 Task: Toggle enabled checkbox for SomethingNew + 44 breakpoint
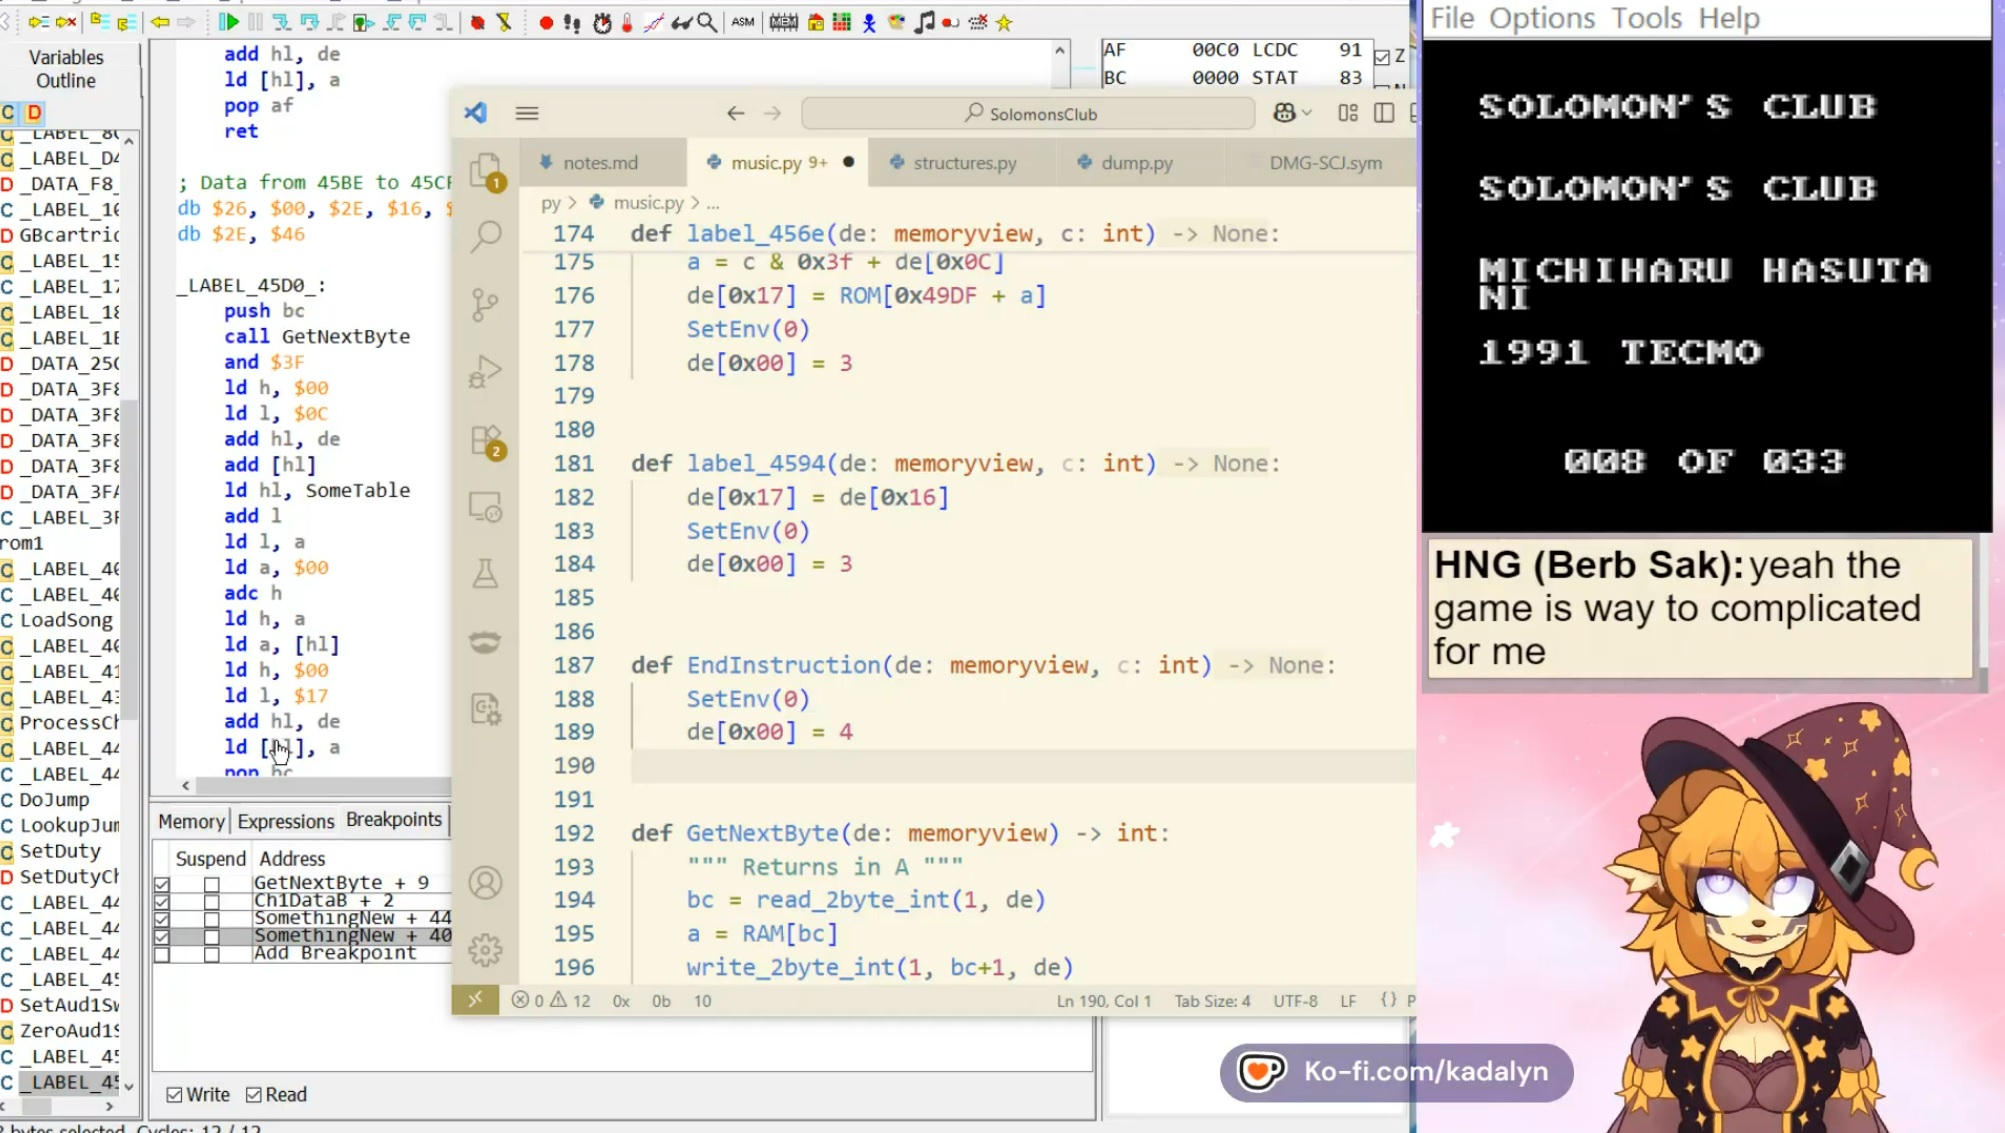coord(162,919)
